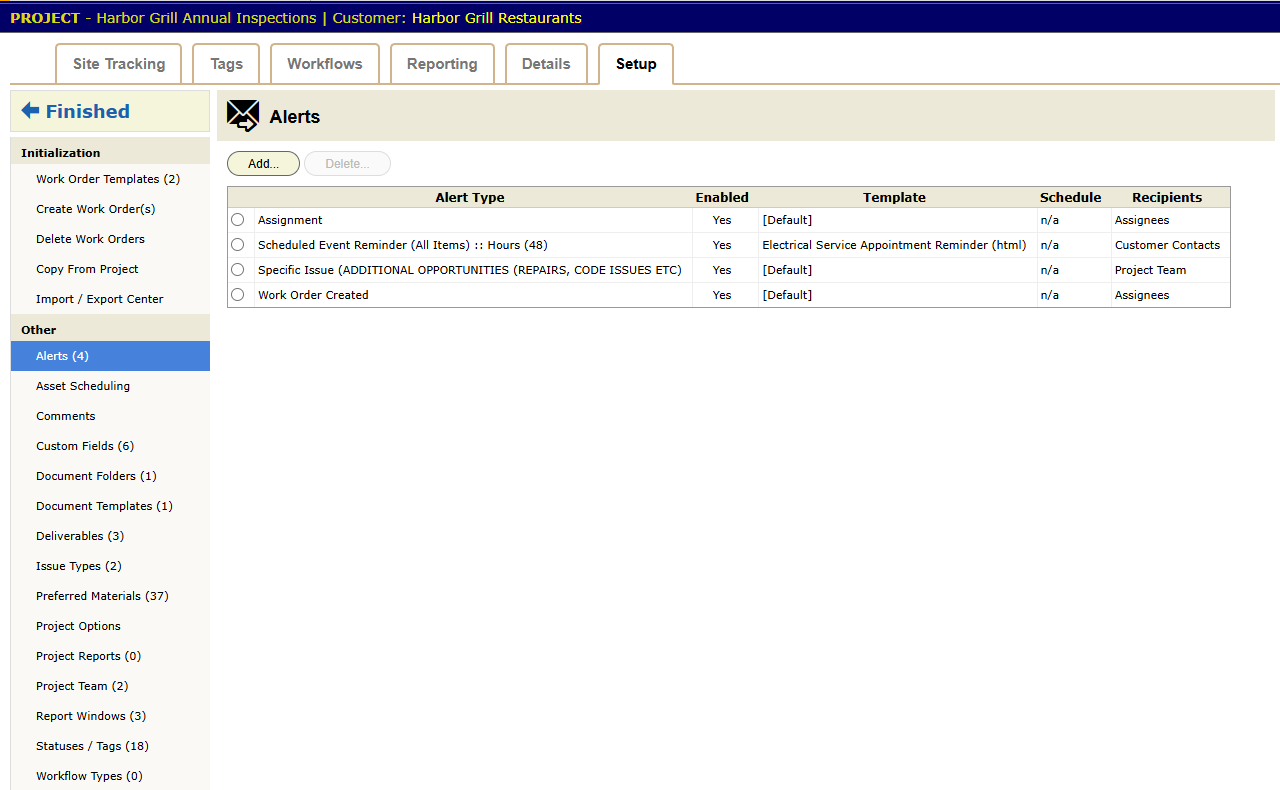Click the Finished back arrow icon
Image resolution: width=1280 pixels, height=790 pixels.
30,111
